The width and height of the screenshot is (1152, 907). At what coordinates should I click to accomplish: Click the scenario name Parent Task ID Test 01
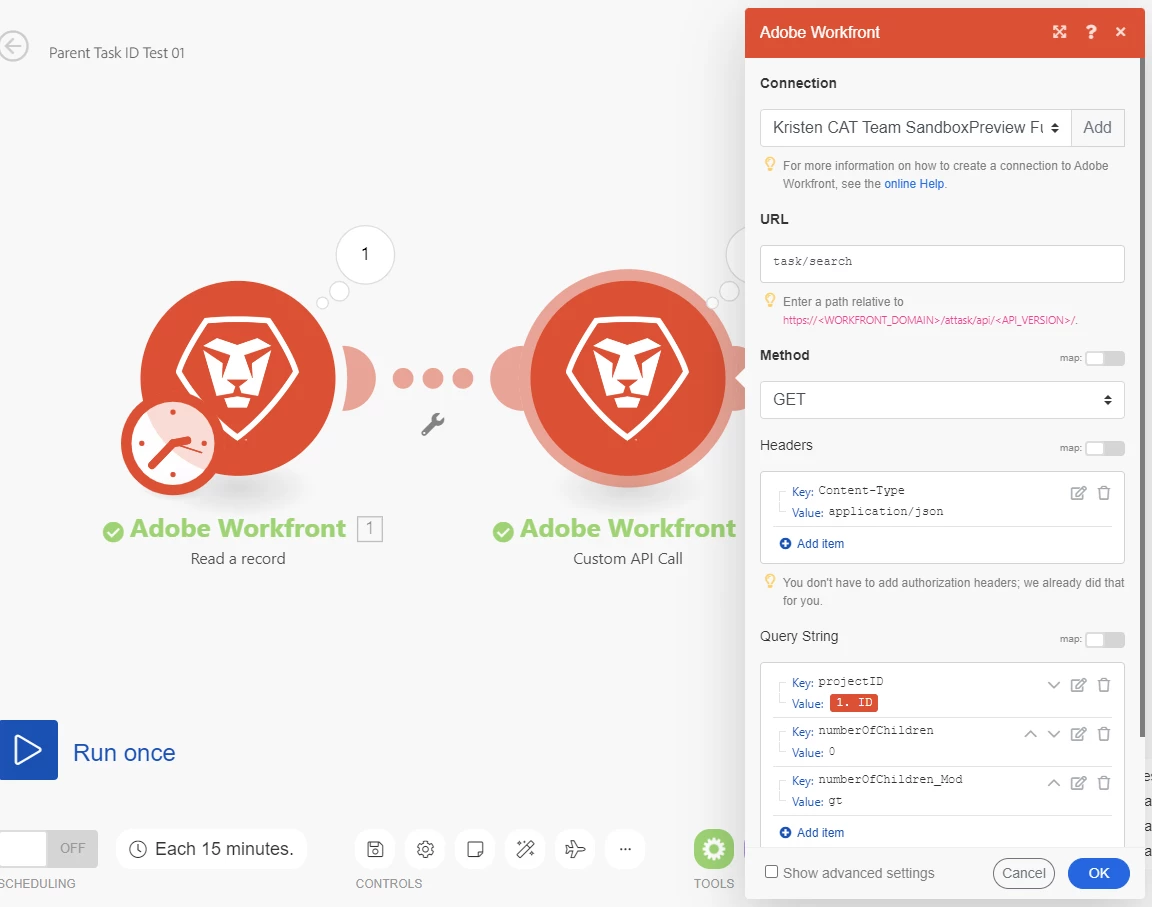pos(117,53)
